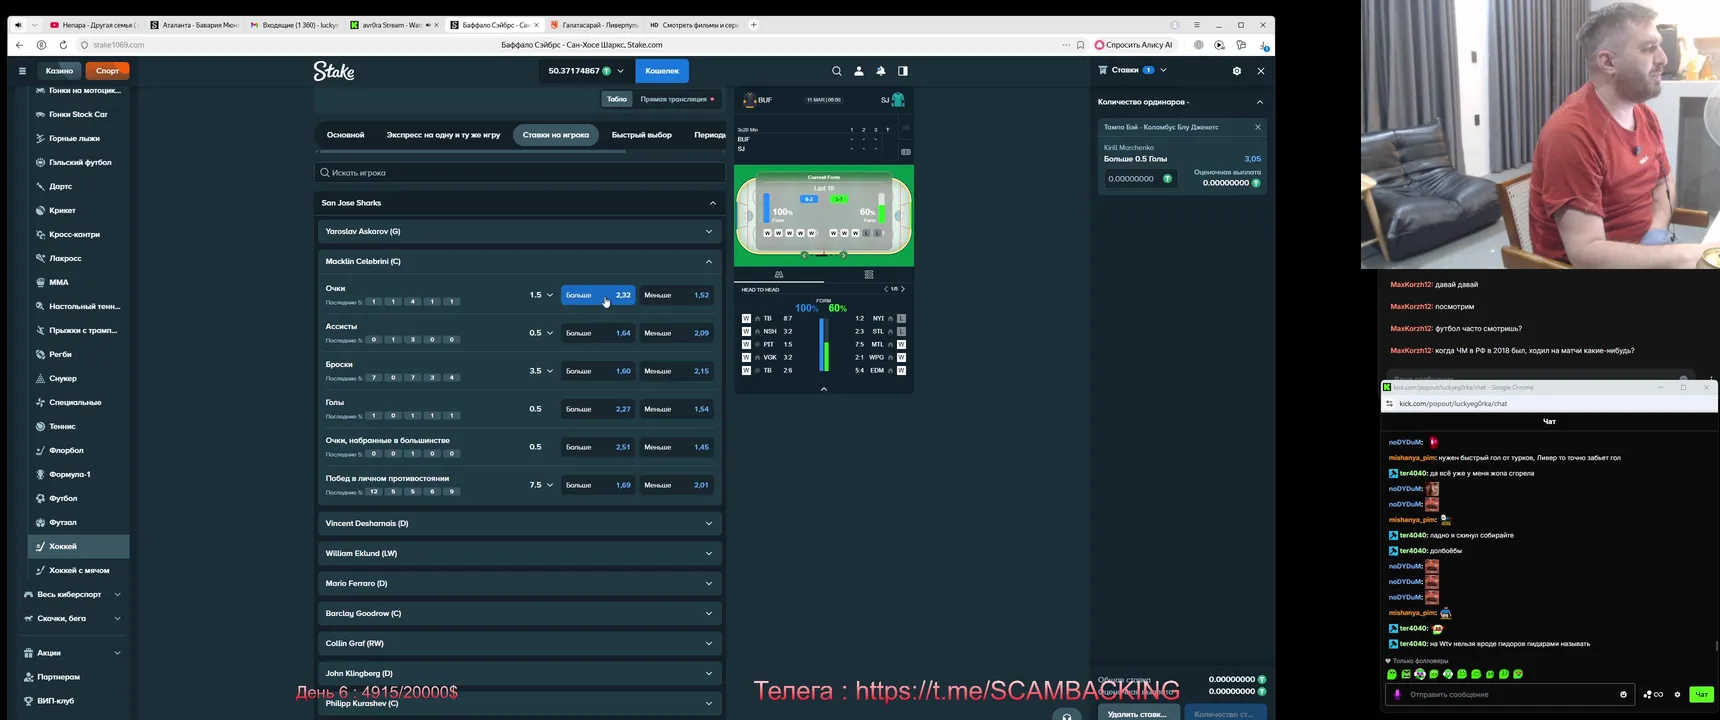Viewport: 1720px width, 720px height.
Task: Click the Кошелек button
Action: pos(662,71)
